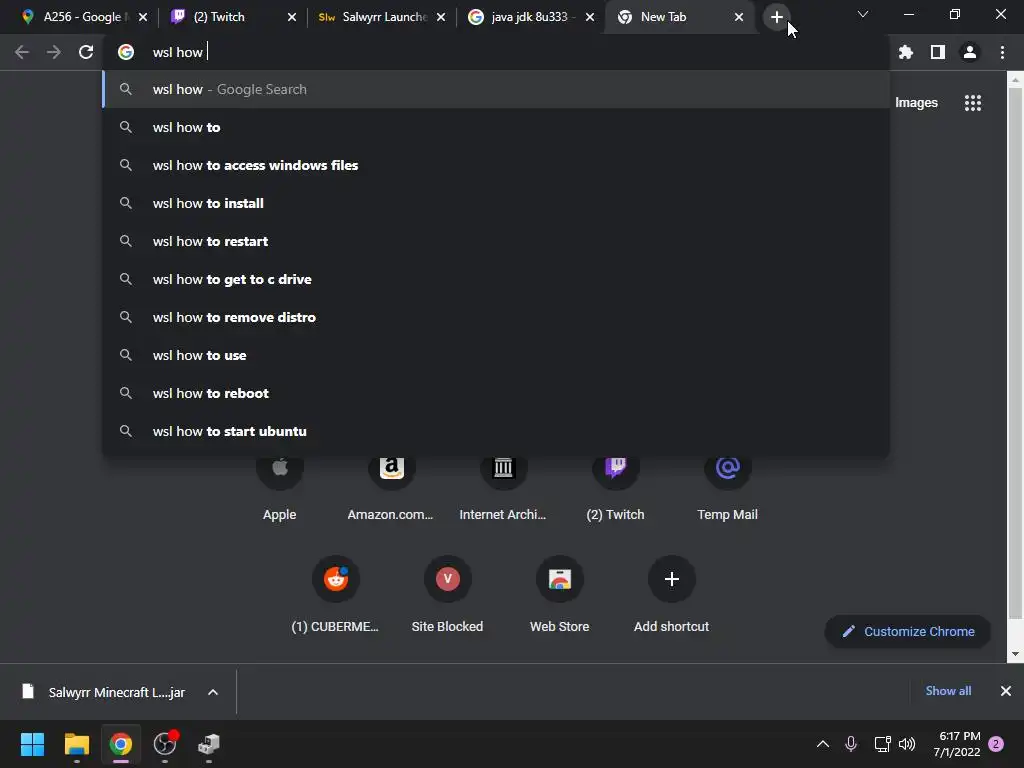Click the microphone tray icon
The image size is (1024, 768).
(x=850, y=744)
